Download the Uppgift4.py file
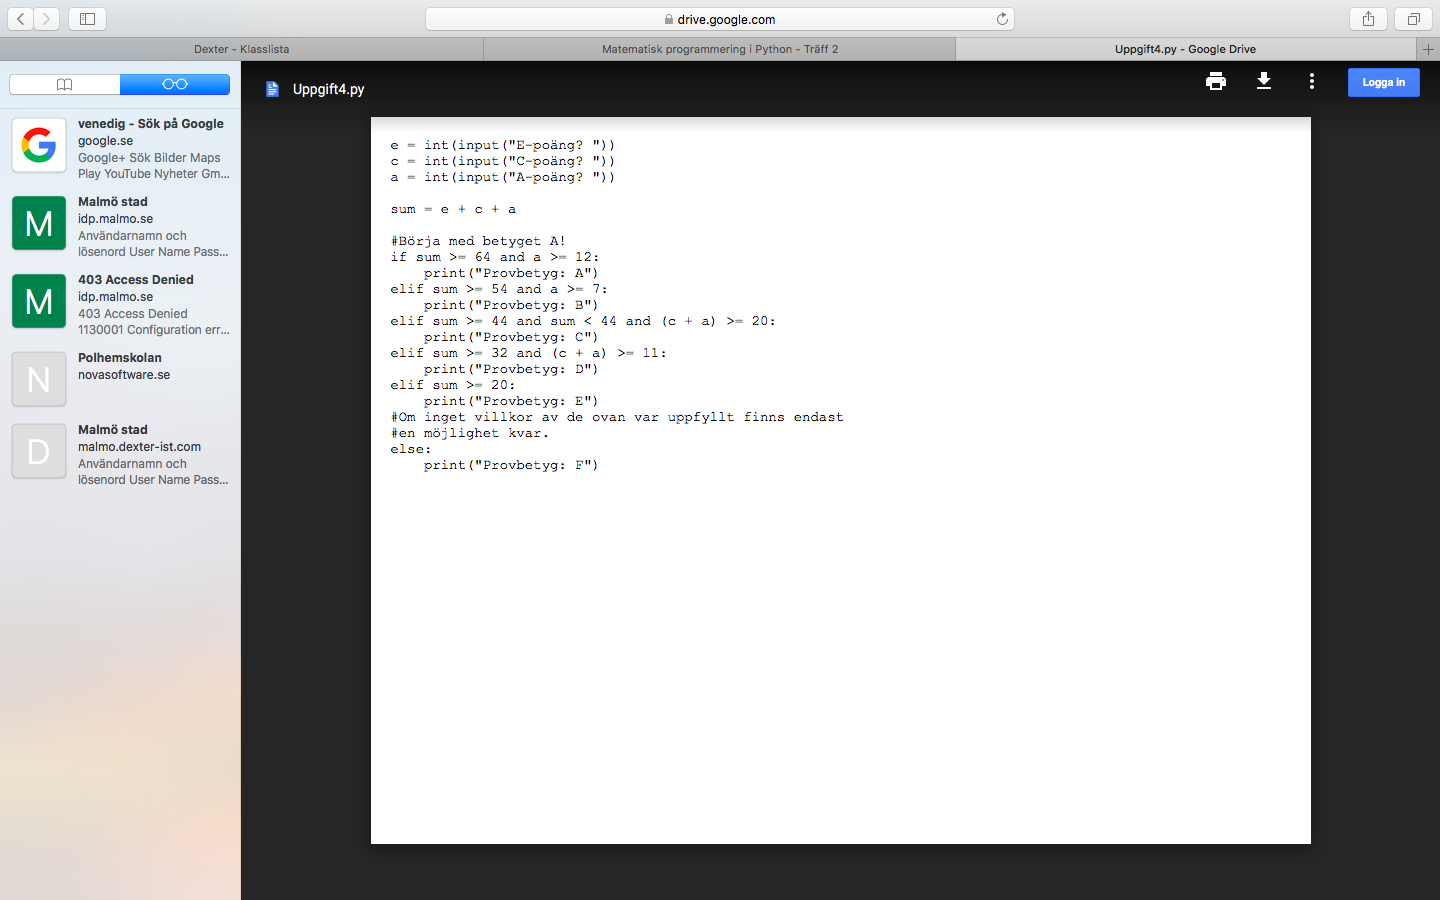Screen dimensions: 1440x900 1264,82
